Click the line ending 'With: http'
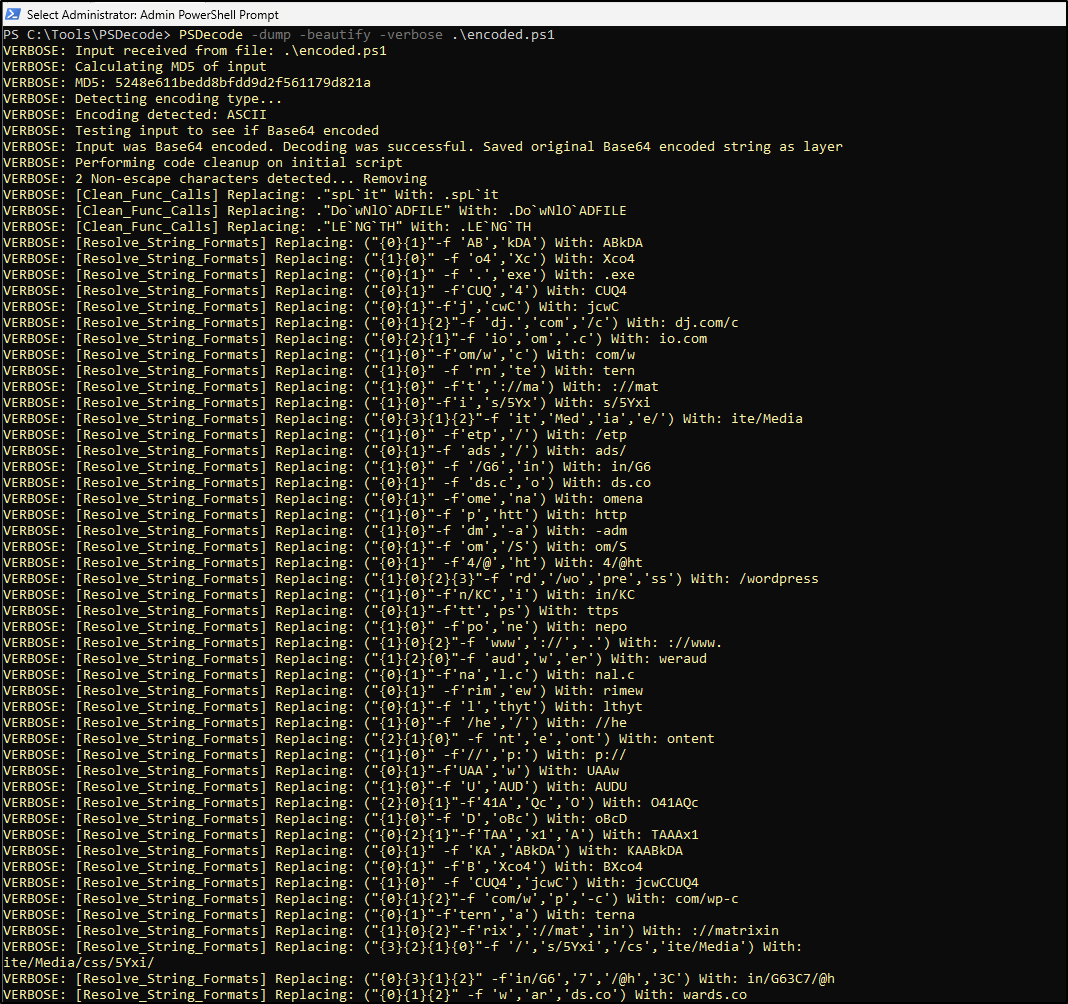The height and width of the screenshot is (1004, 1068). [315, 515]
